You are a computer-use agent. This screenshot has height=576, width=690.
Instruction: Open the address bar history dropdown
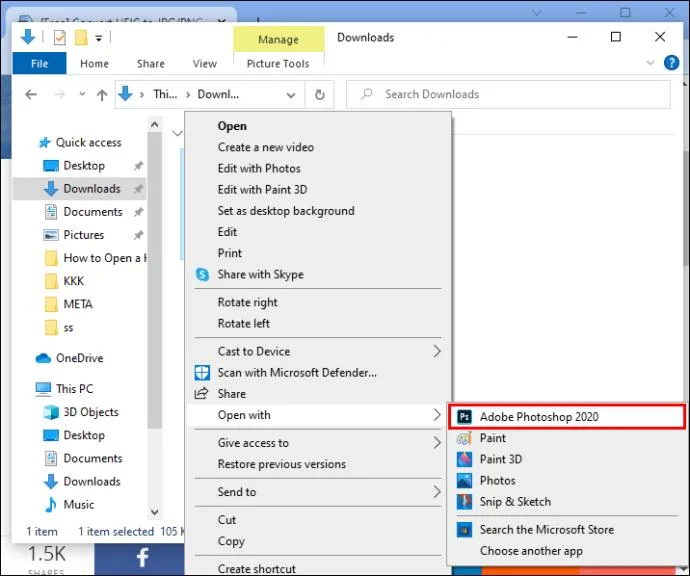point(291,95)
